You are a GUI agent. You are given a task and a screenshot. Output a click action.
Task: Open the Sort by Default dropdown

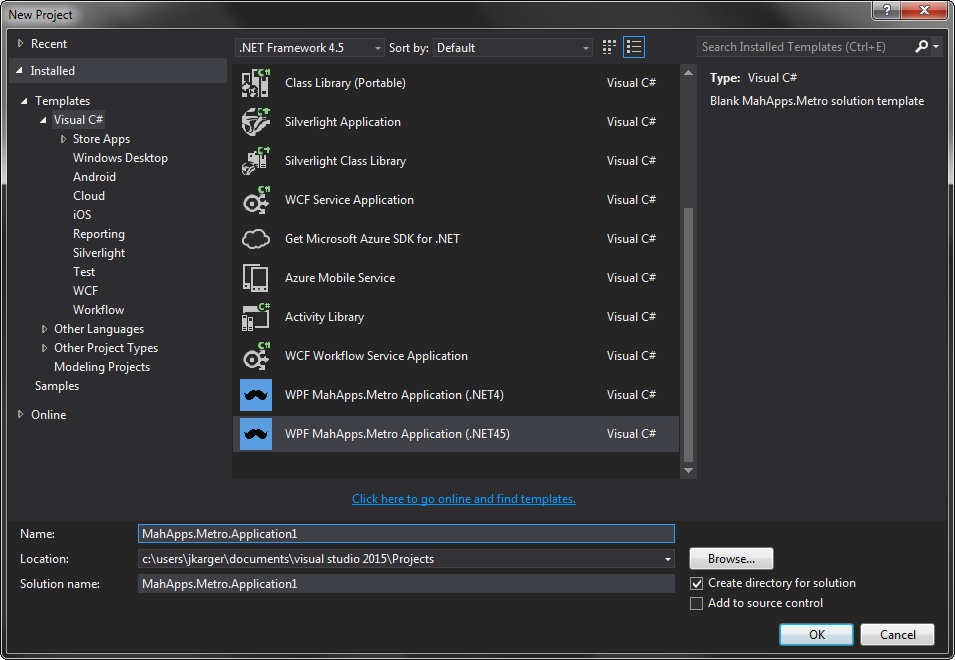tap(512, 47)
